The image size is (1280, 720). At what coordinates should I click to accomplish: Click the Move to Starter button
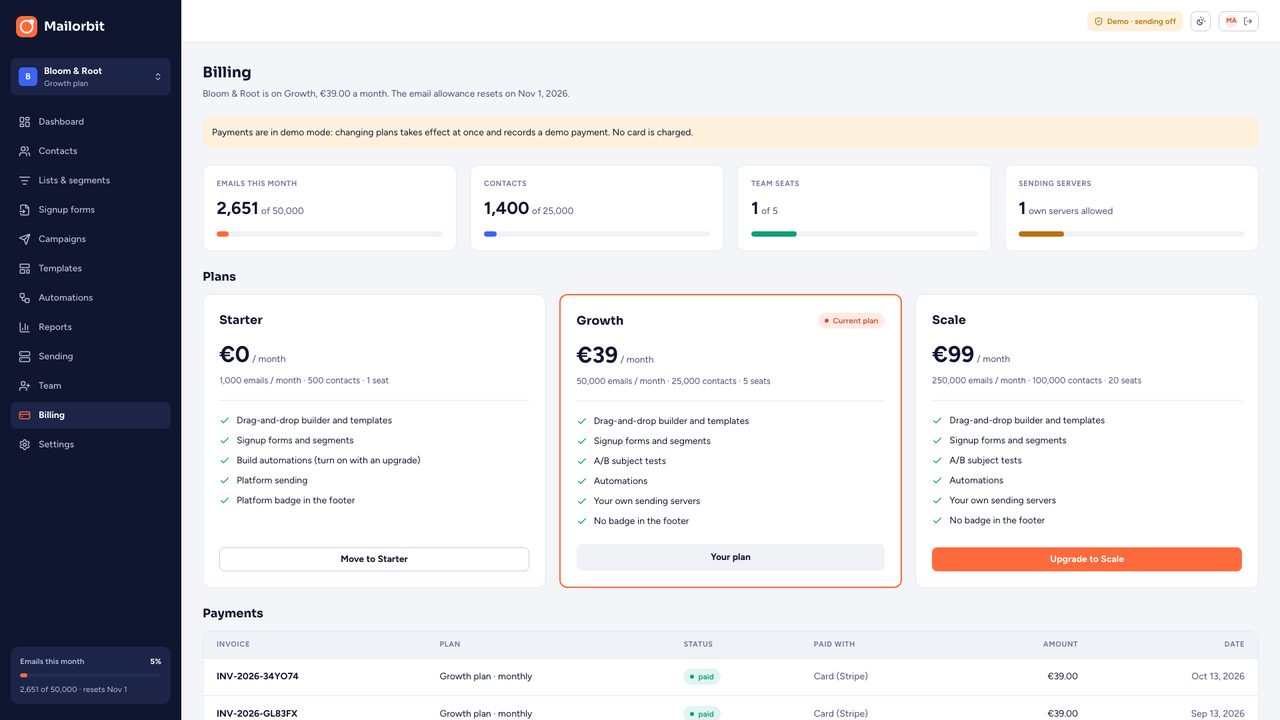pyautogui.click(x=374, y=559)
